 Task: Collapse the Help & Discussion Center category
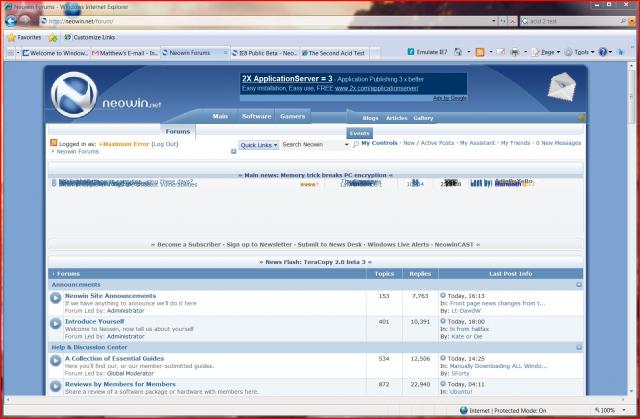pyautogui.click(x=579, y=347)
